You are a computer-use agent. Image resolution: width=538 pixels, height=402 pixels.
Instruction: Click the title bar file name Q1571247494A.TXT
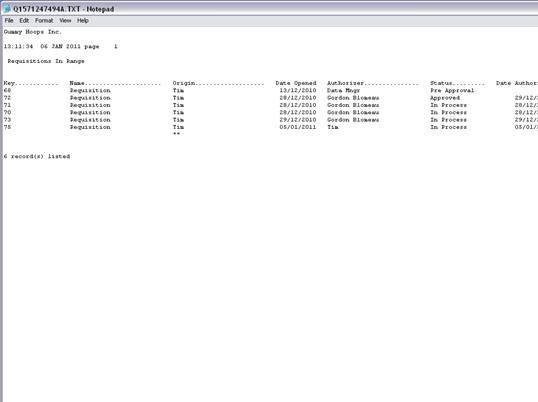(47, 9)
